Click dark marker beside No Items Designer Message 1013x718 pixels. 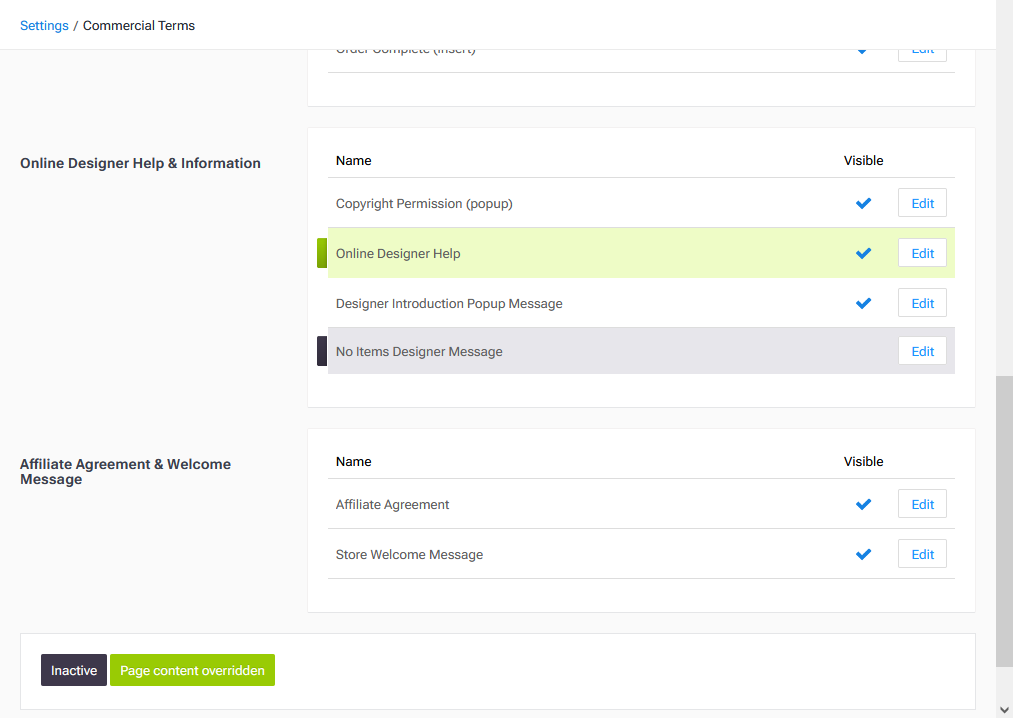coord(322,351)
